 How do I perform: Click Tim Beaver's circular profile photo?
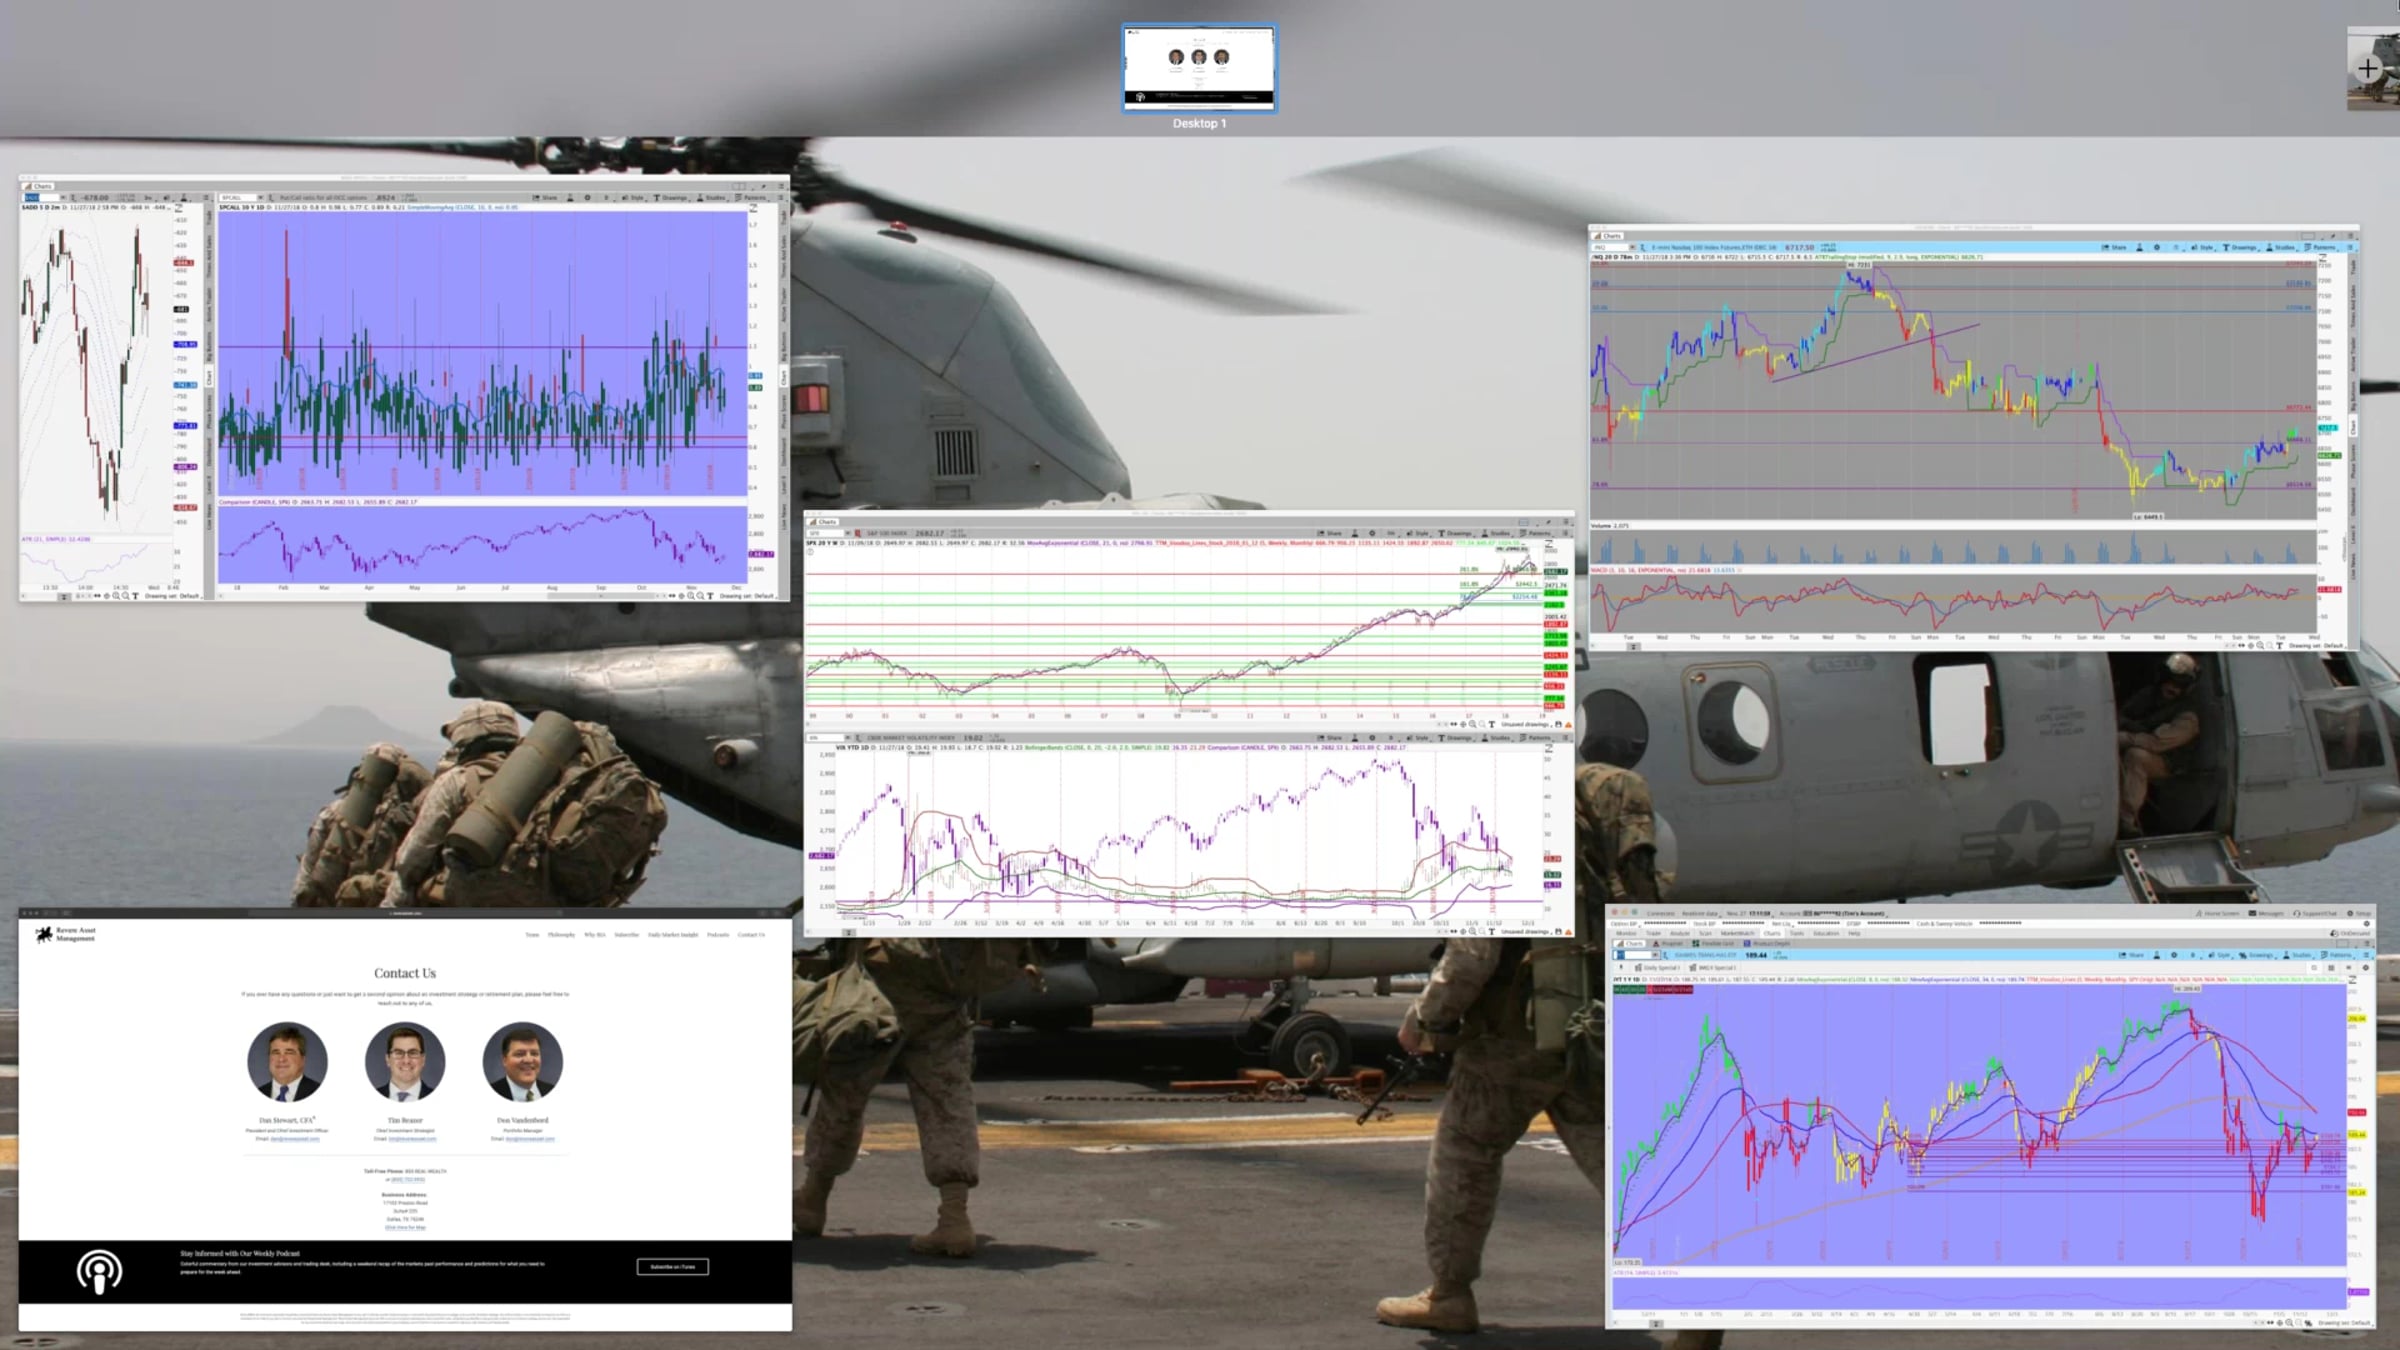pyautogui.click(x=405, y=1061)
